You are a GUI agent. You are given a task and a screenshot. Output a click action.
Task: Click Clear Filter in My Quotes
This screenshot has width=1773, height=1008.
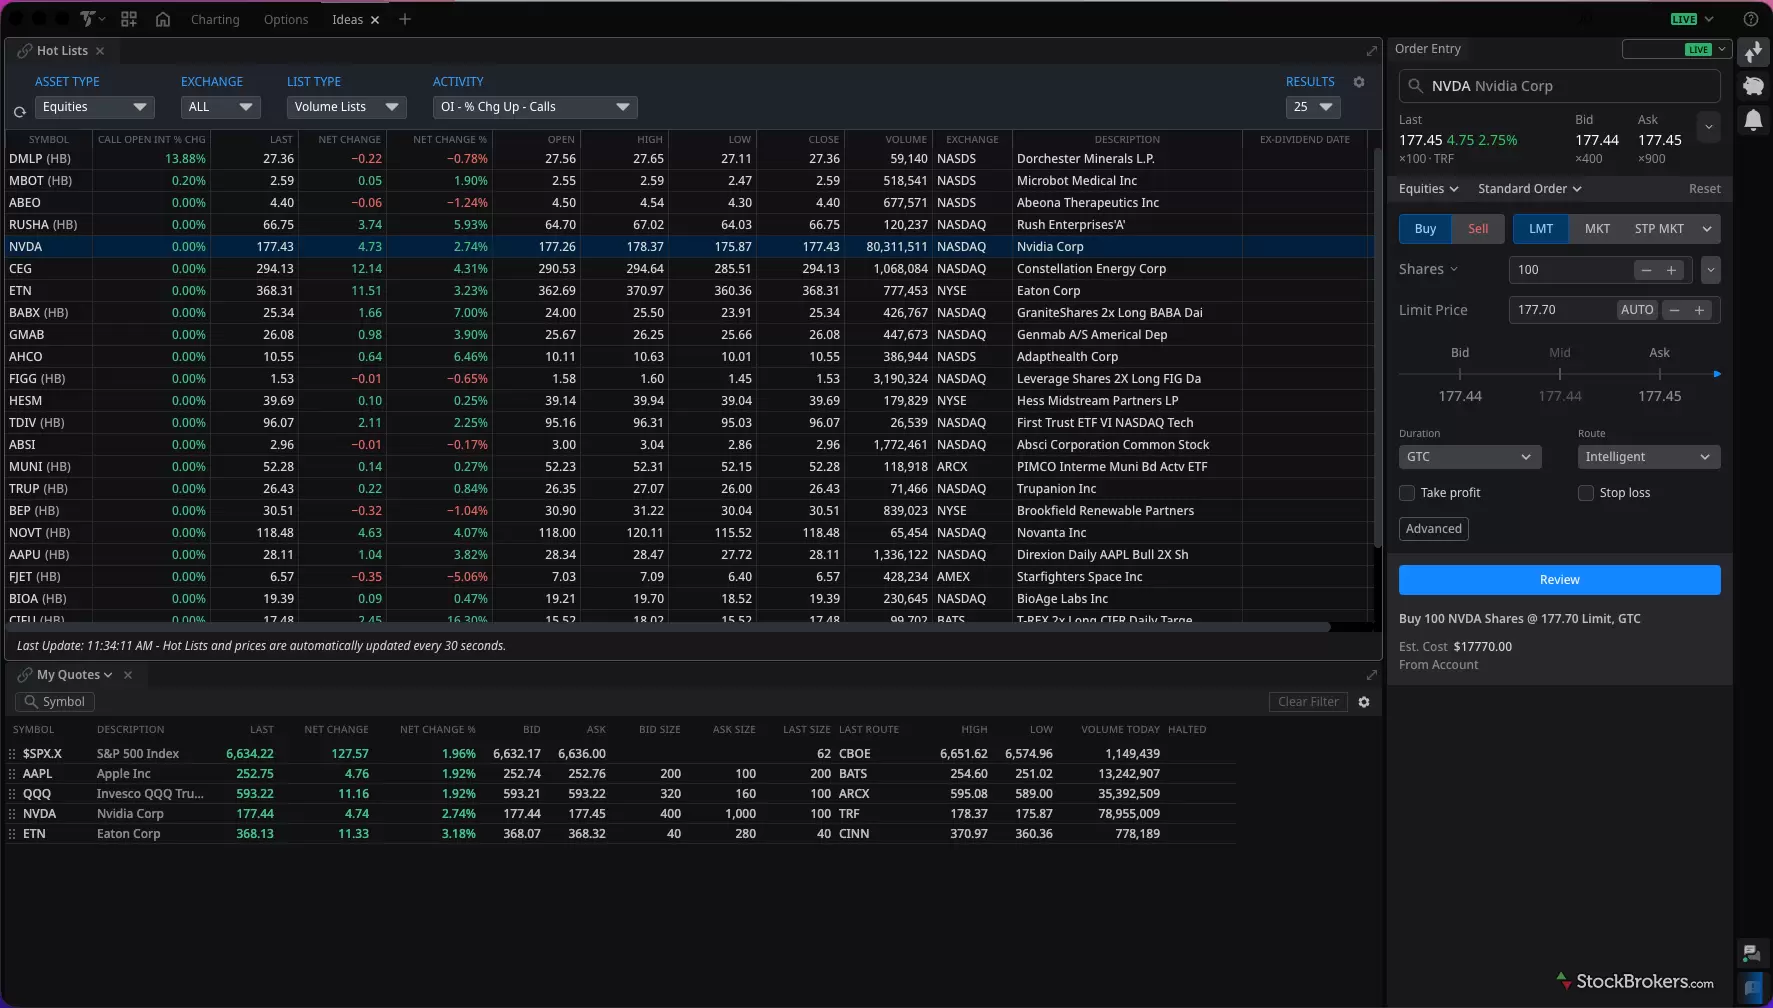point(1308,702)
